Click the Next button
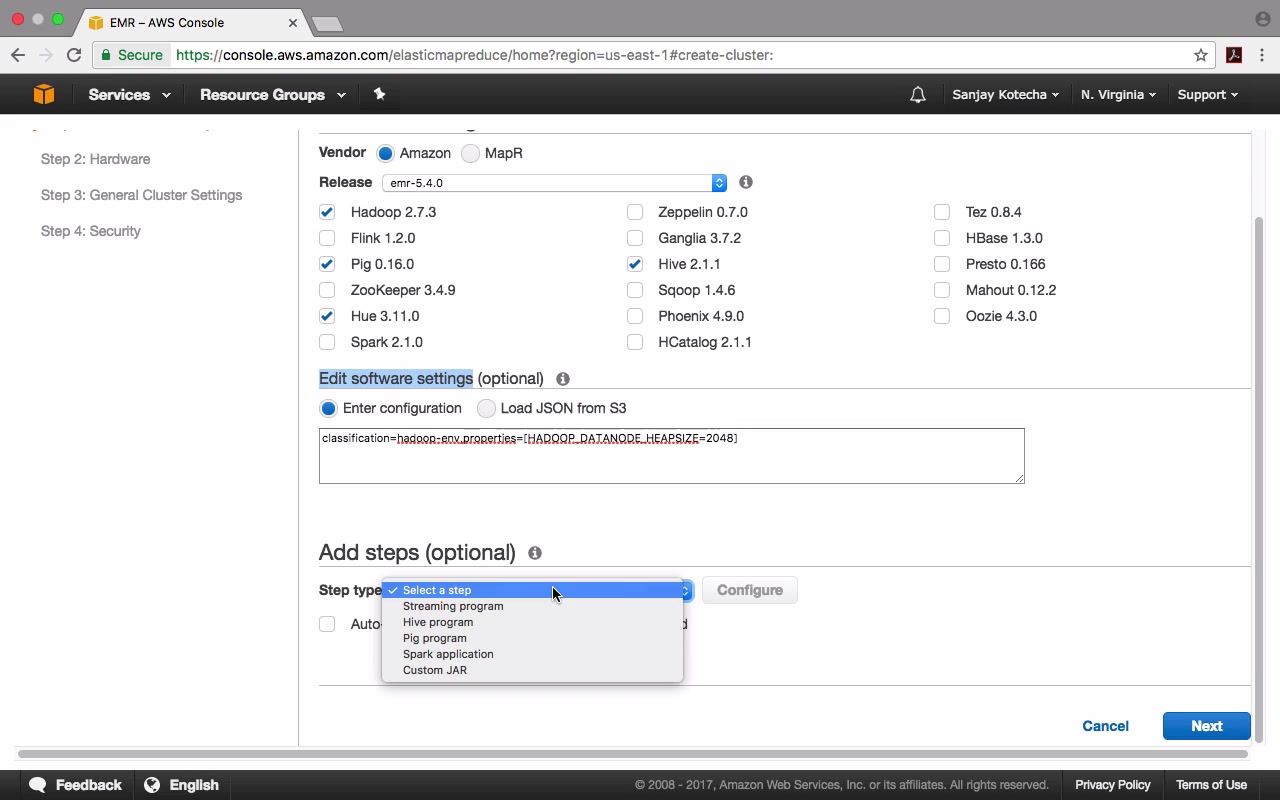The height and width of the screenshot is (800, 1280). click(1206, 726)
